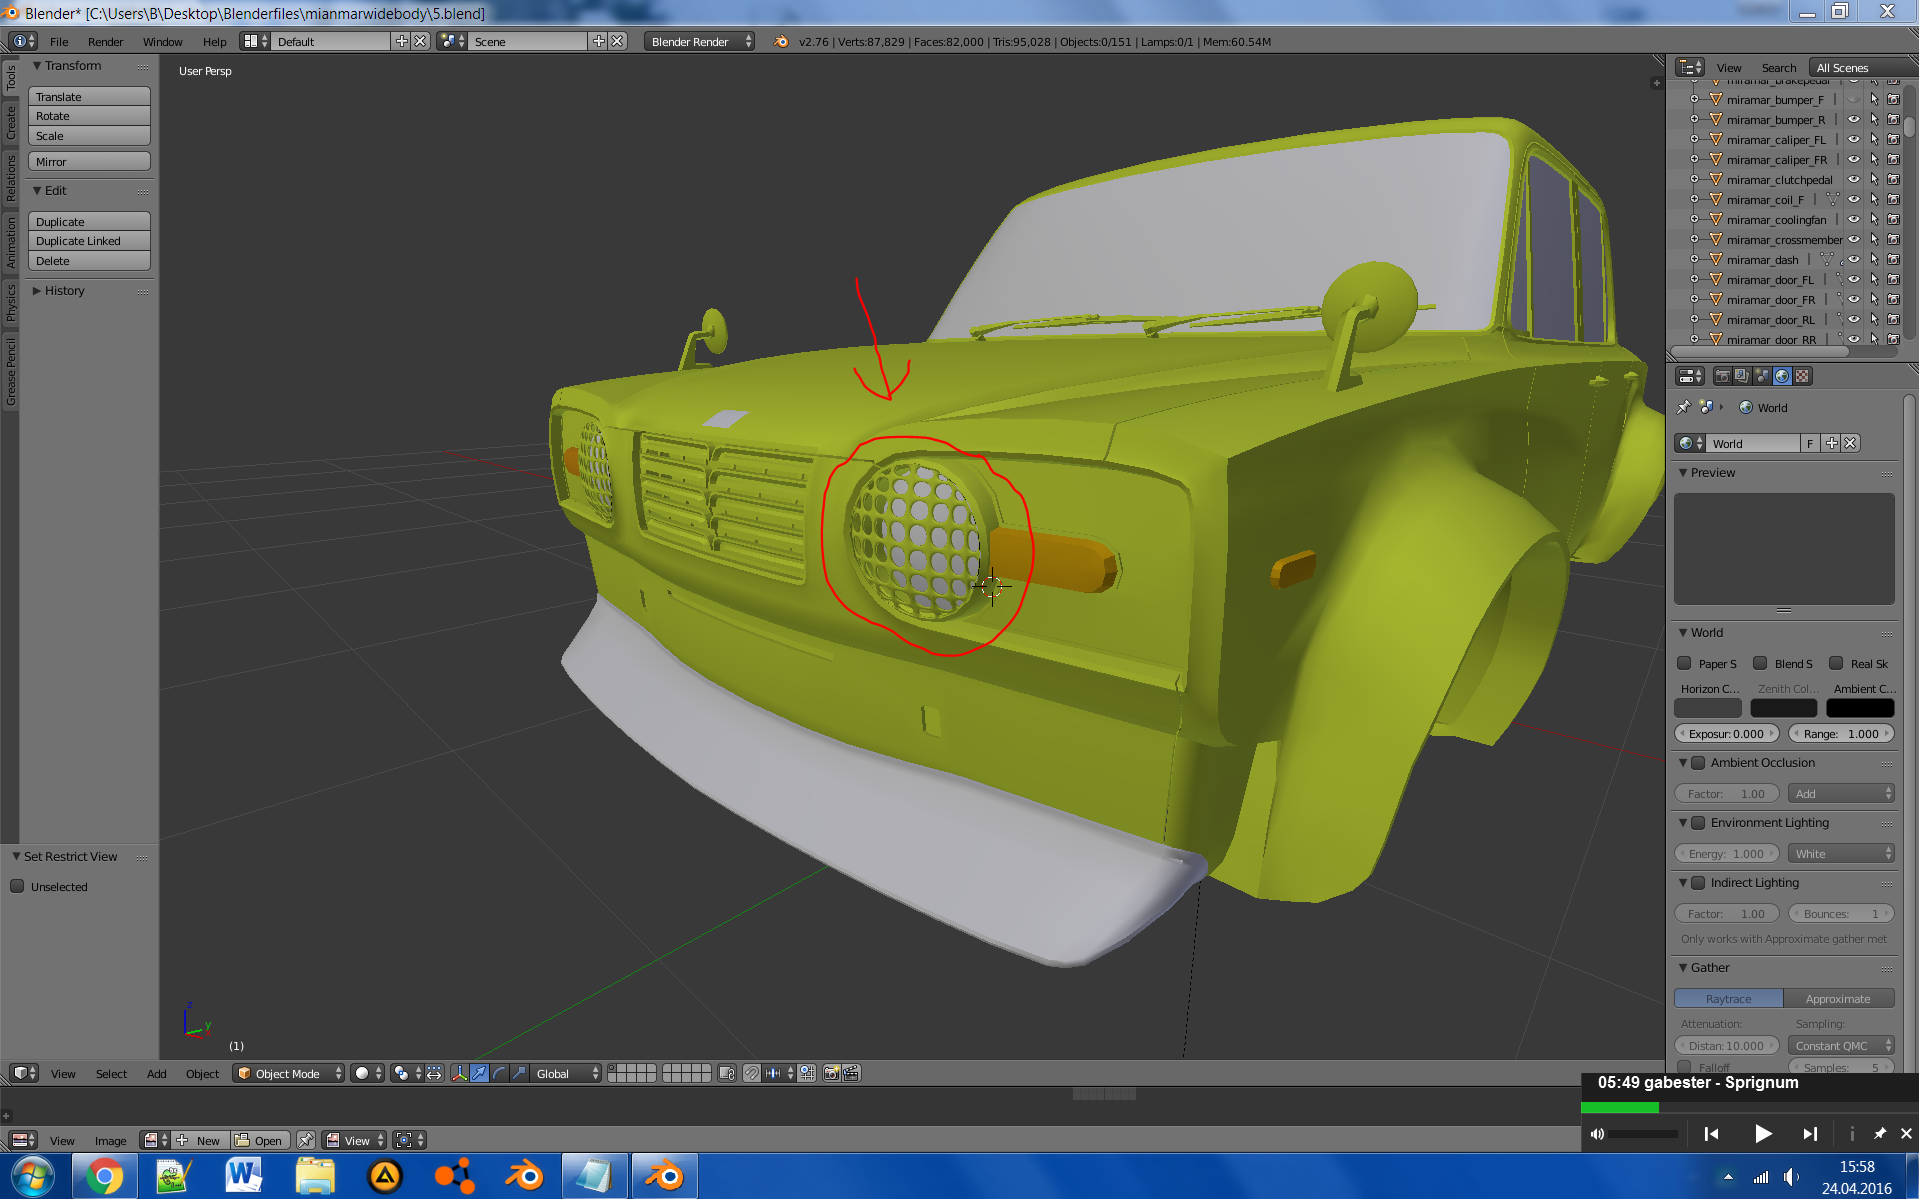Open the Properties editor type selector icon

pos(1690,376)
